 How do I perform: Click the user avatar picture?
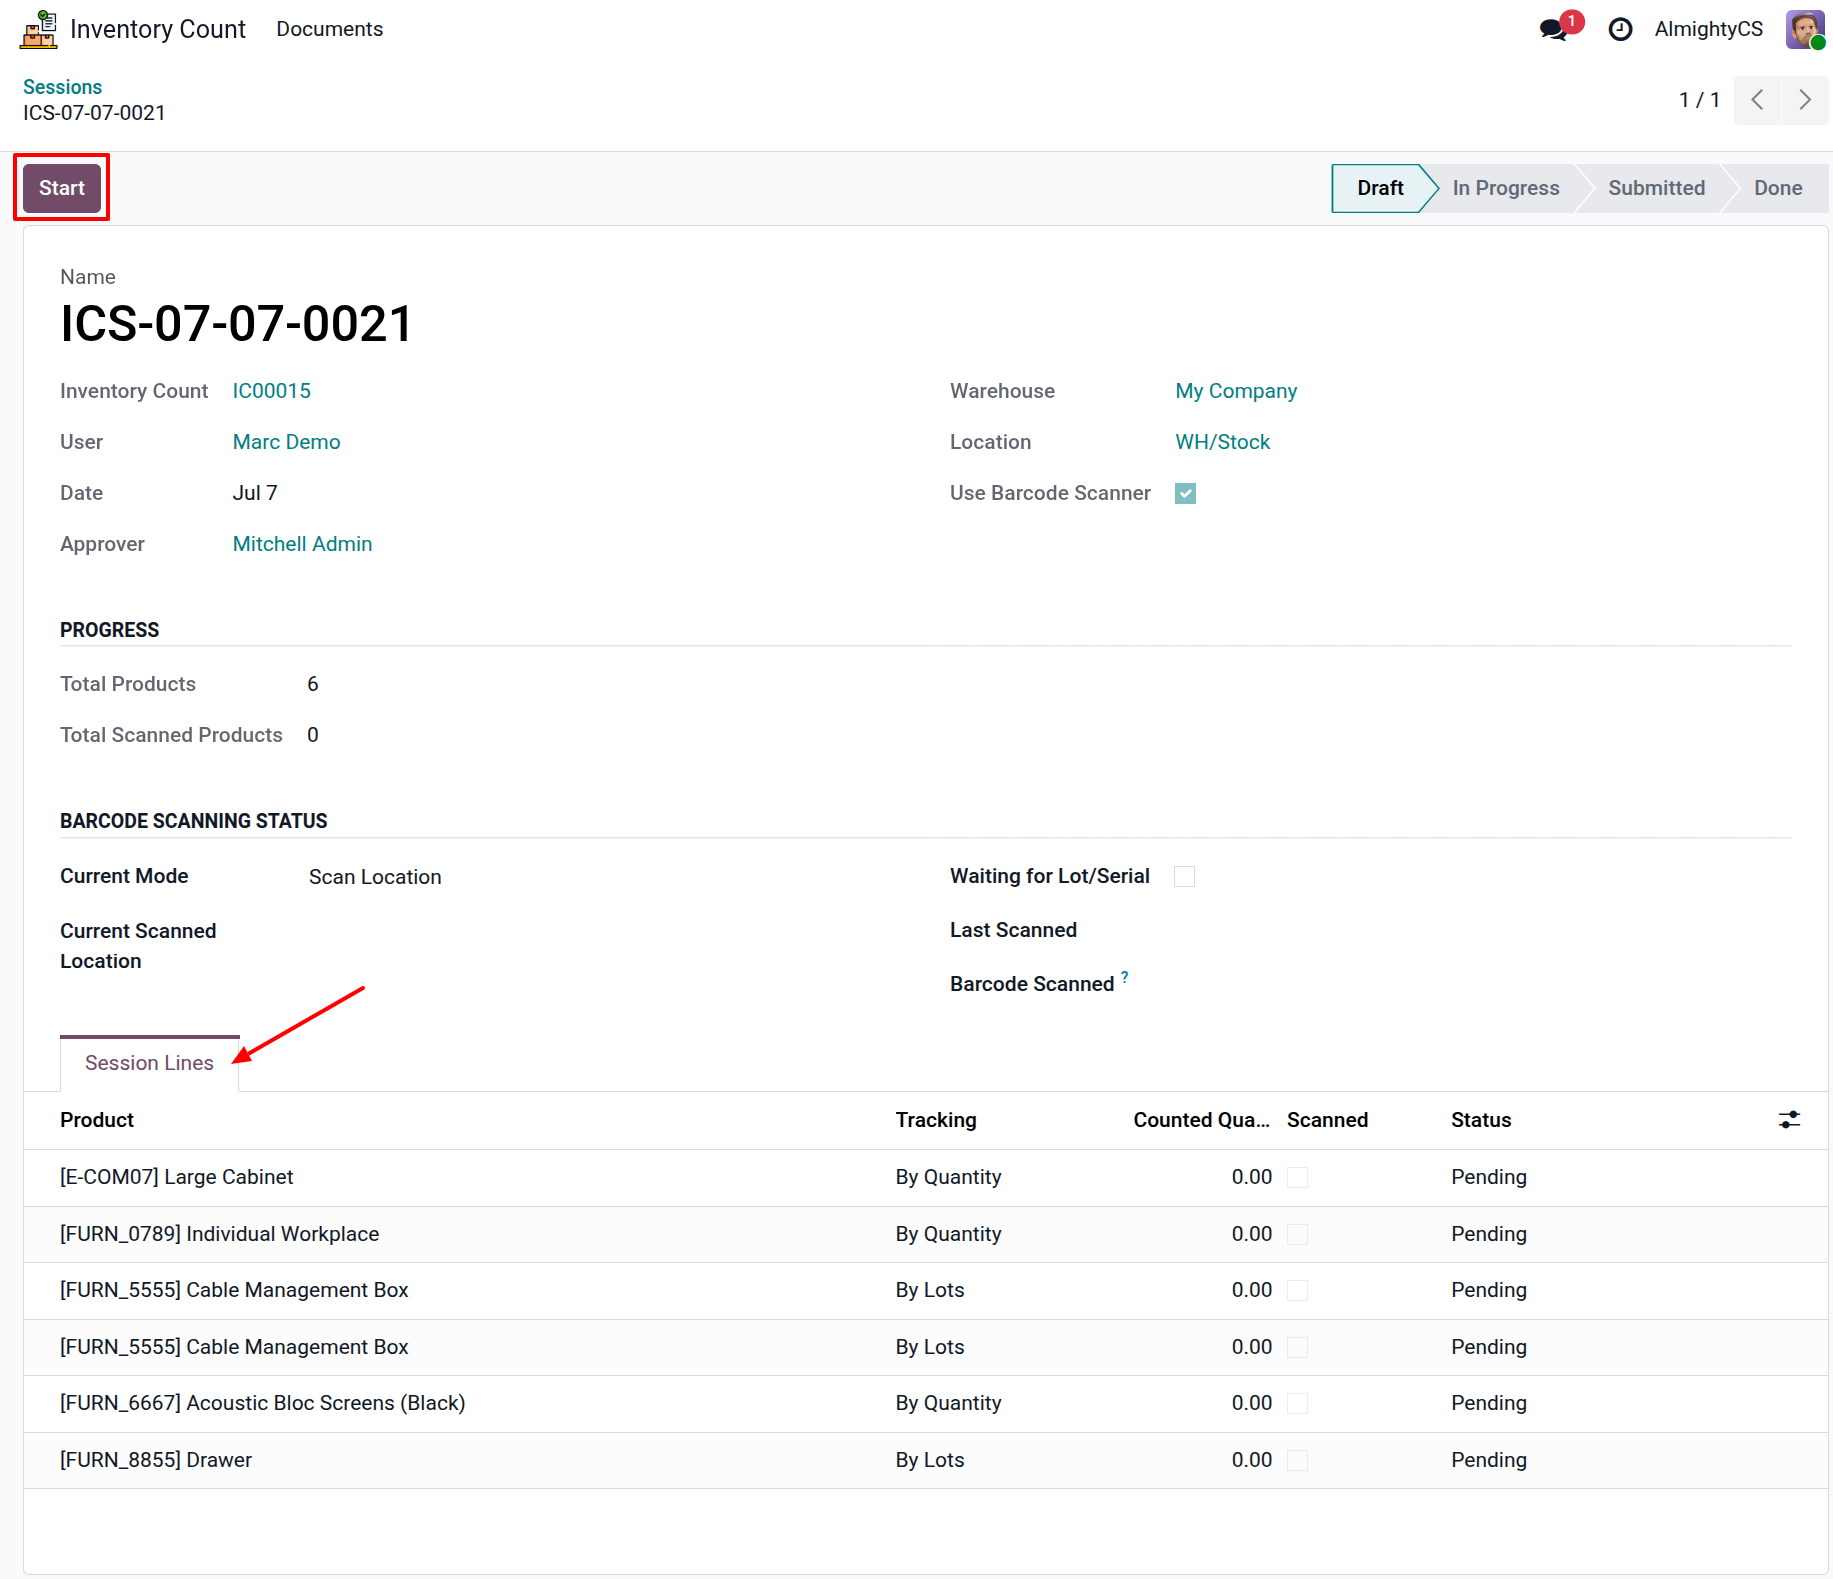[x=1805, y=29]
